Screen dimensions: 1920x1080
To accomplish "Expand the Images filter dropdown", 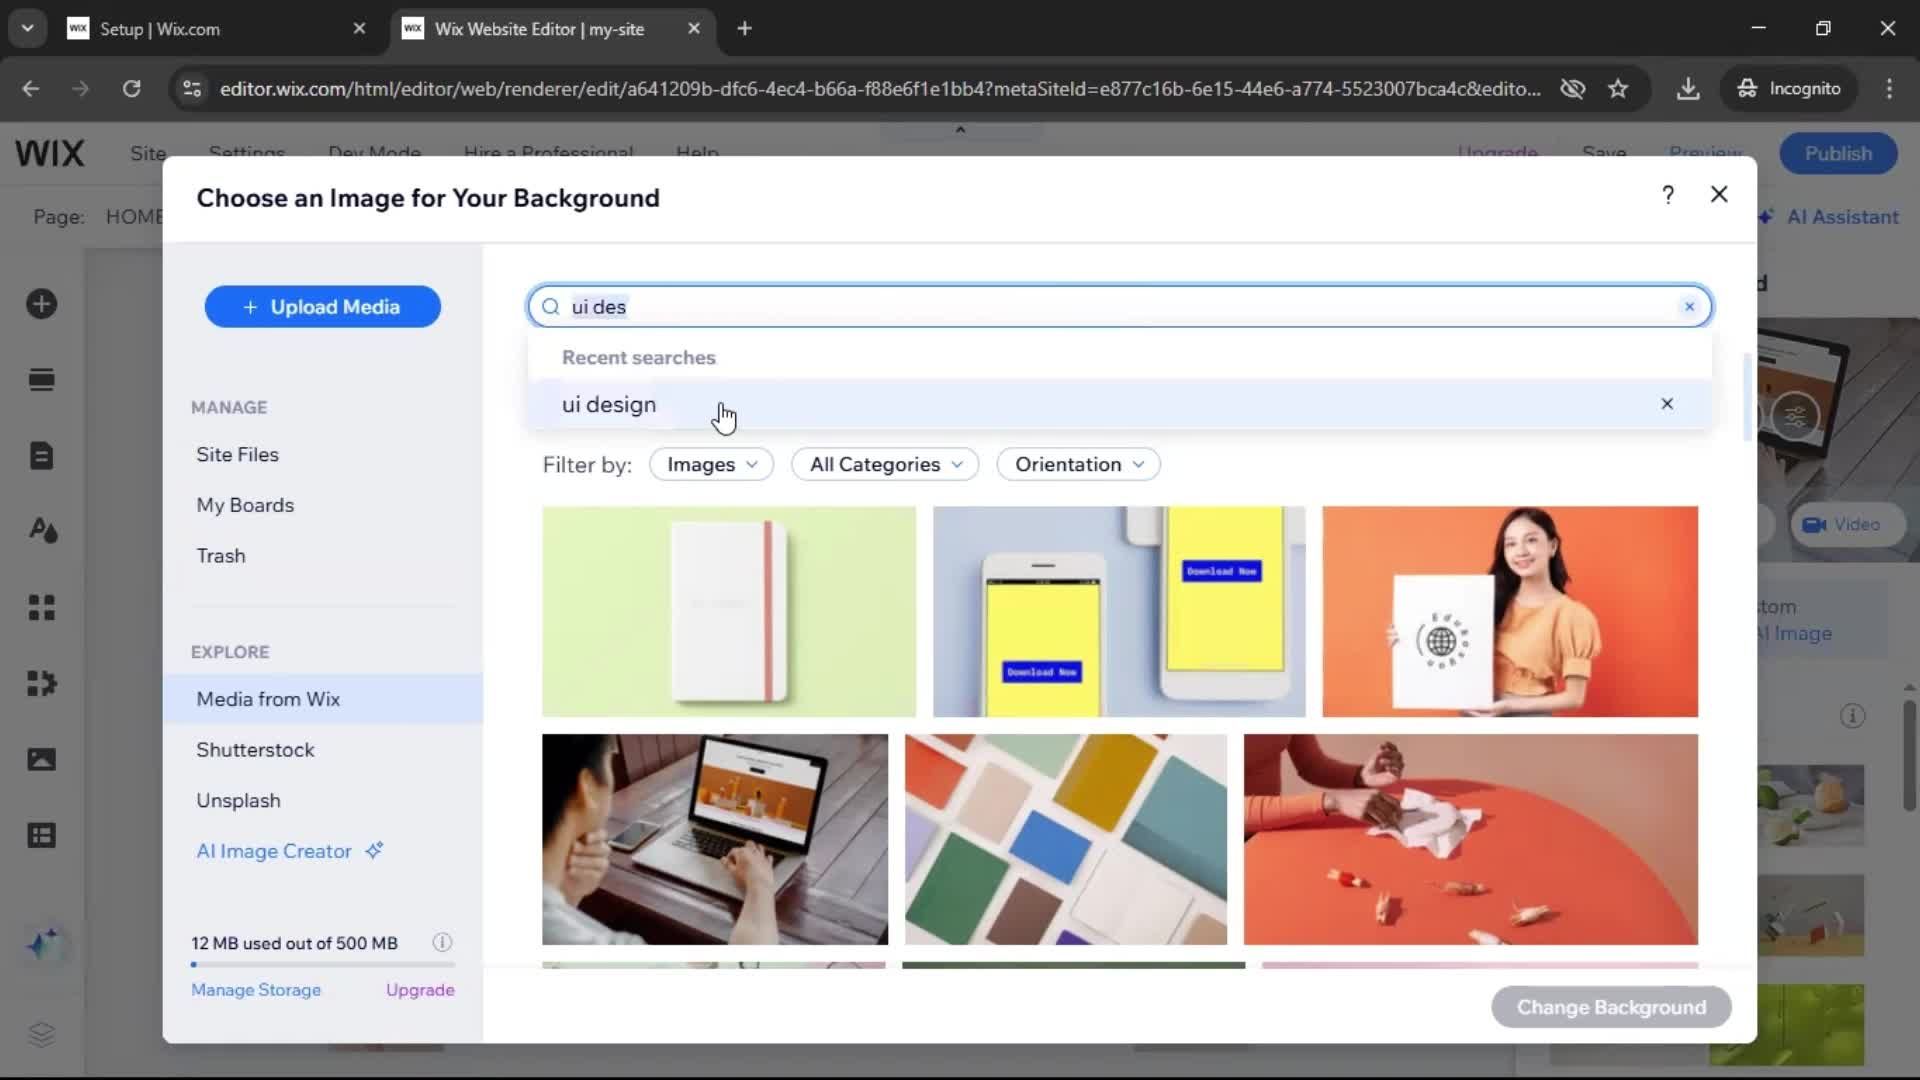I will tap(711, 464).
